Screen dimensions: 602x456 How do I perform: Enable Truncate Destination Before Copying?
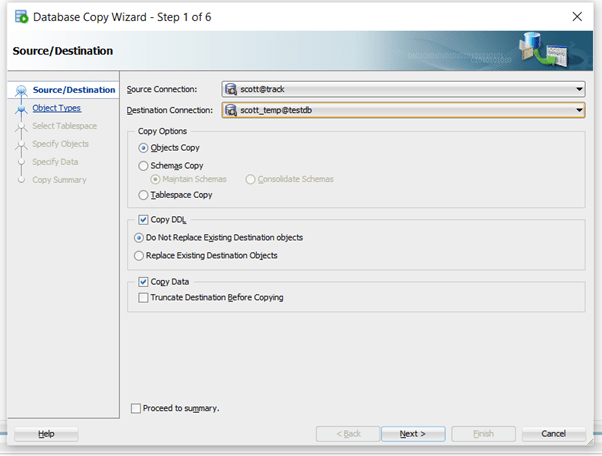[x=144, y=297]
